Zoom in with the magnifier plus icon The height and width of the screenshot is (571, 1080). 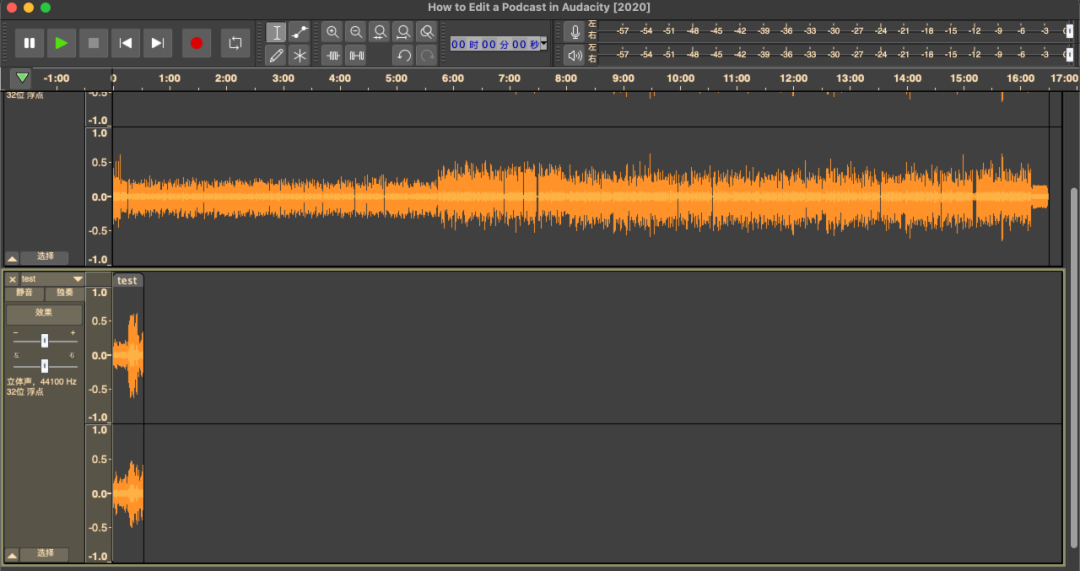pos(332,32)
